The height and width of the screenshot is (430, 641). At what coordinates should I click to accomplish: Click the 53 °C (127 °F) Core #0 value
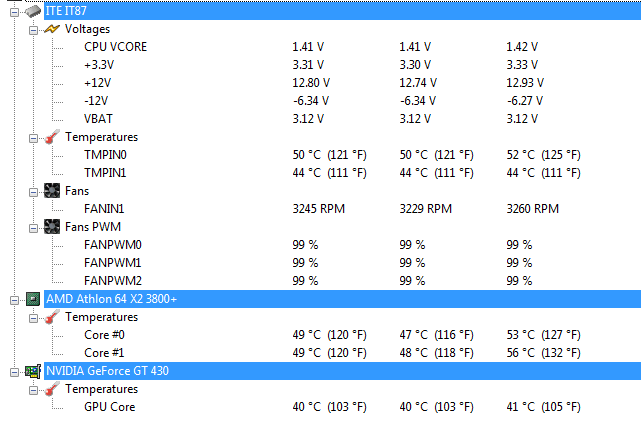[543, 335]
